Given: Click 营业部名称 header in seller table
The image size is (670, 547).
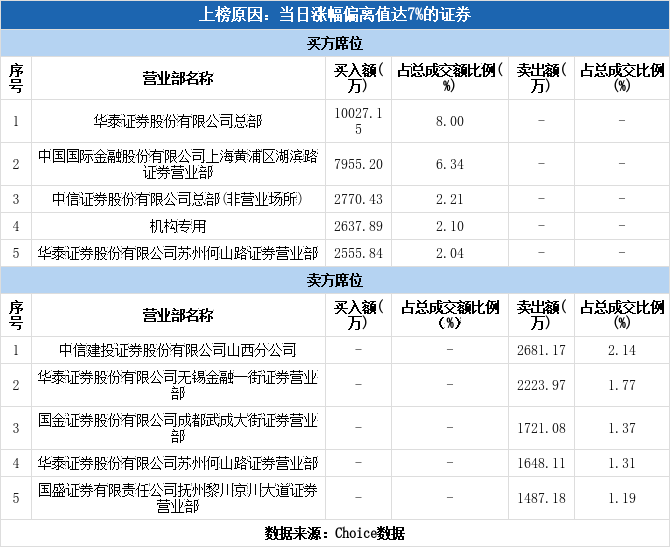Looking at the screenshot, I should [x=178, y=315].
